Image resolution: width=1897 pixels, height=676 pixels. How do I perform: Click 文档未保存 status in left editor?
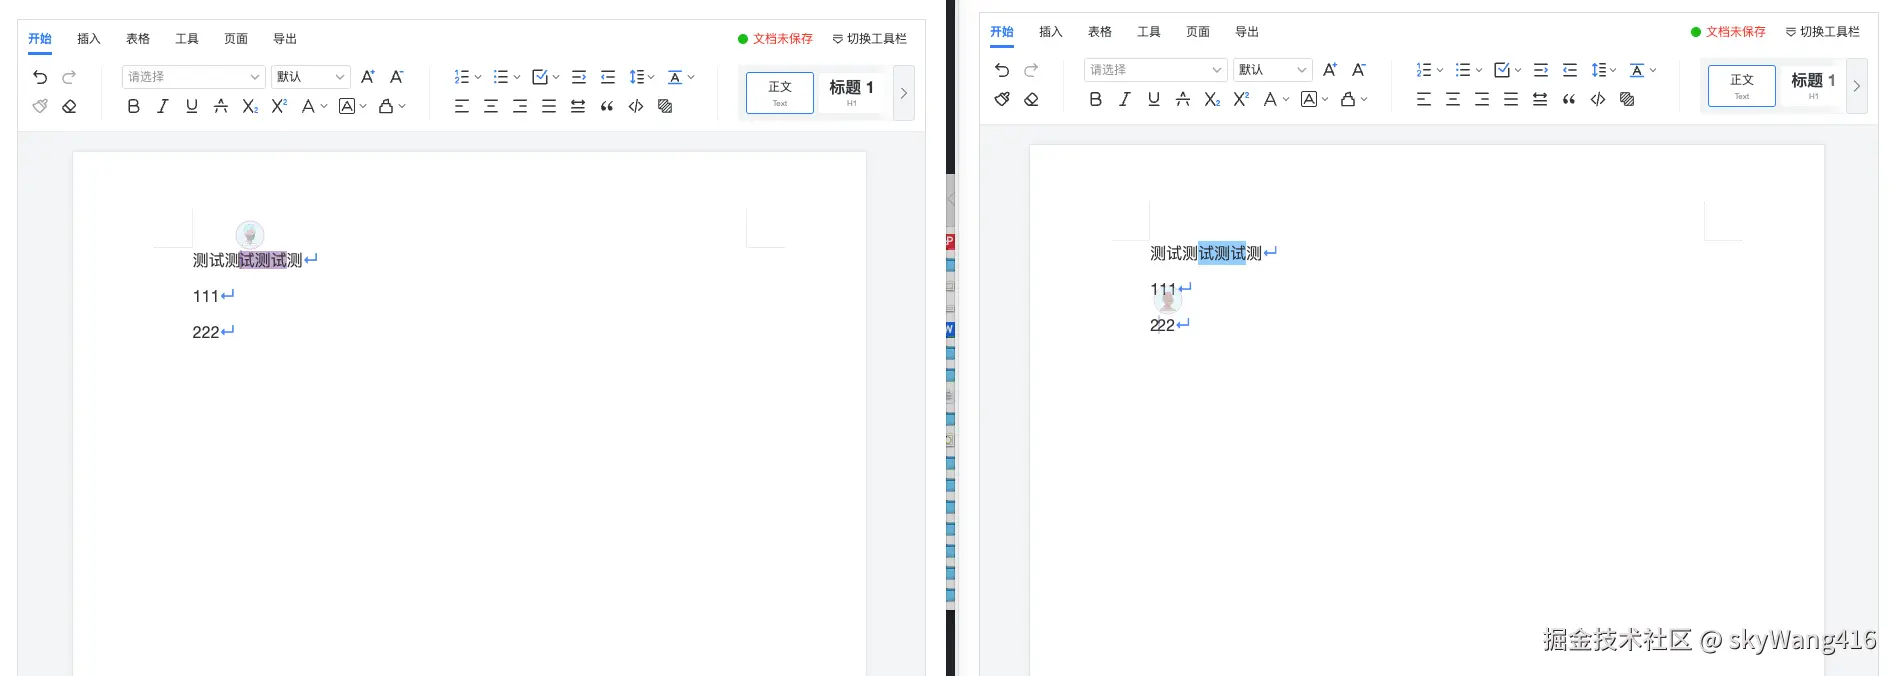tap(776, 39)
